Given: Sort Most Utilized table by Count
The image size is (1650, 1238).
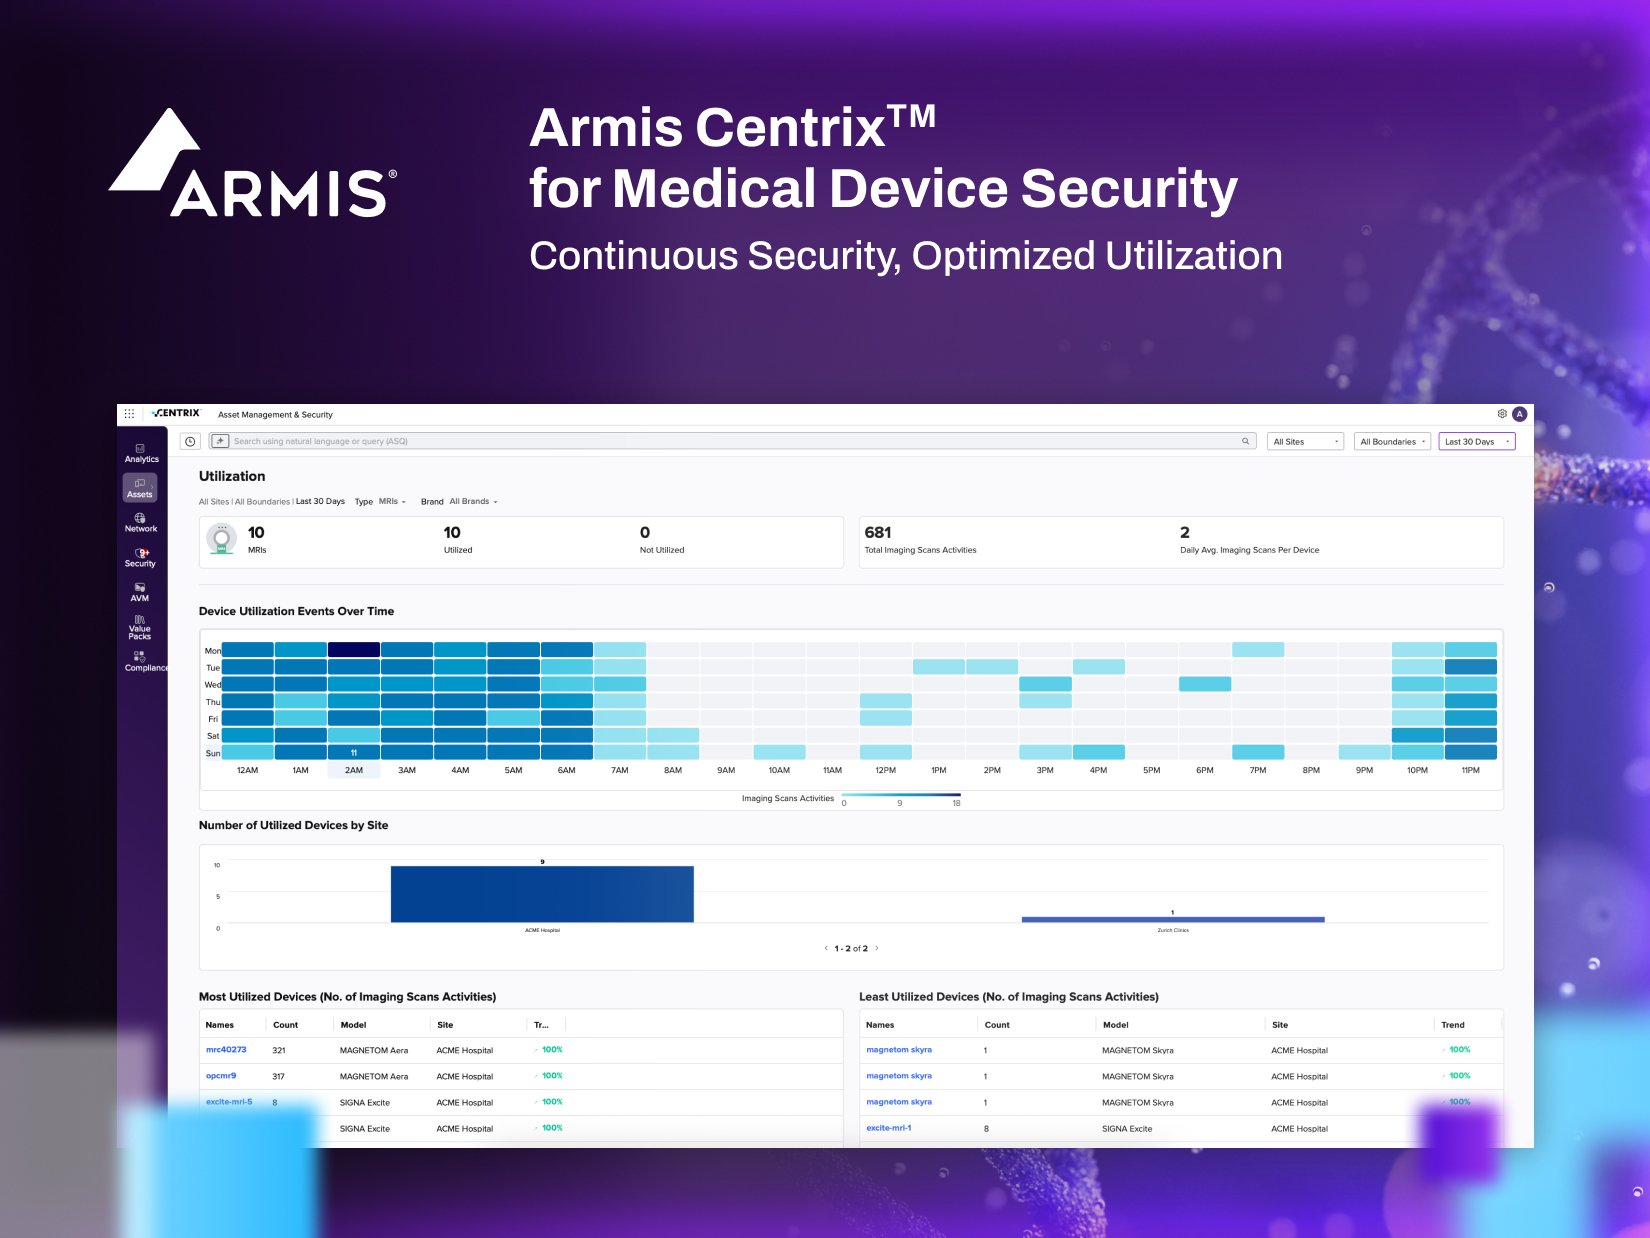Looking at the screenshot, I should pos(286,1025).
